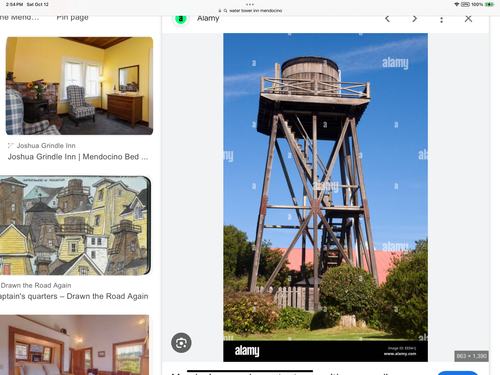500x375 pixels.
Task: Open the yellow room Joshua Grindle thumbnail
Action: point(79,86)
